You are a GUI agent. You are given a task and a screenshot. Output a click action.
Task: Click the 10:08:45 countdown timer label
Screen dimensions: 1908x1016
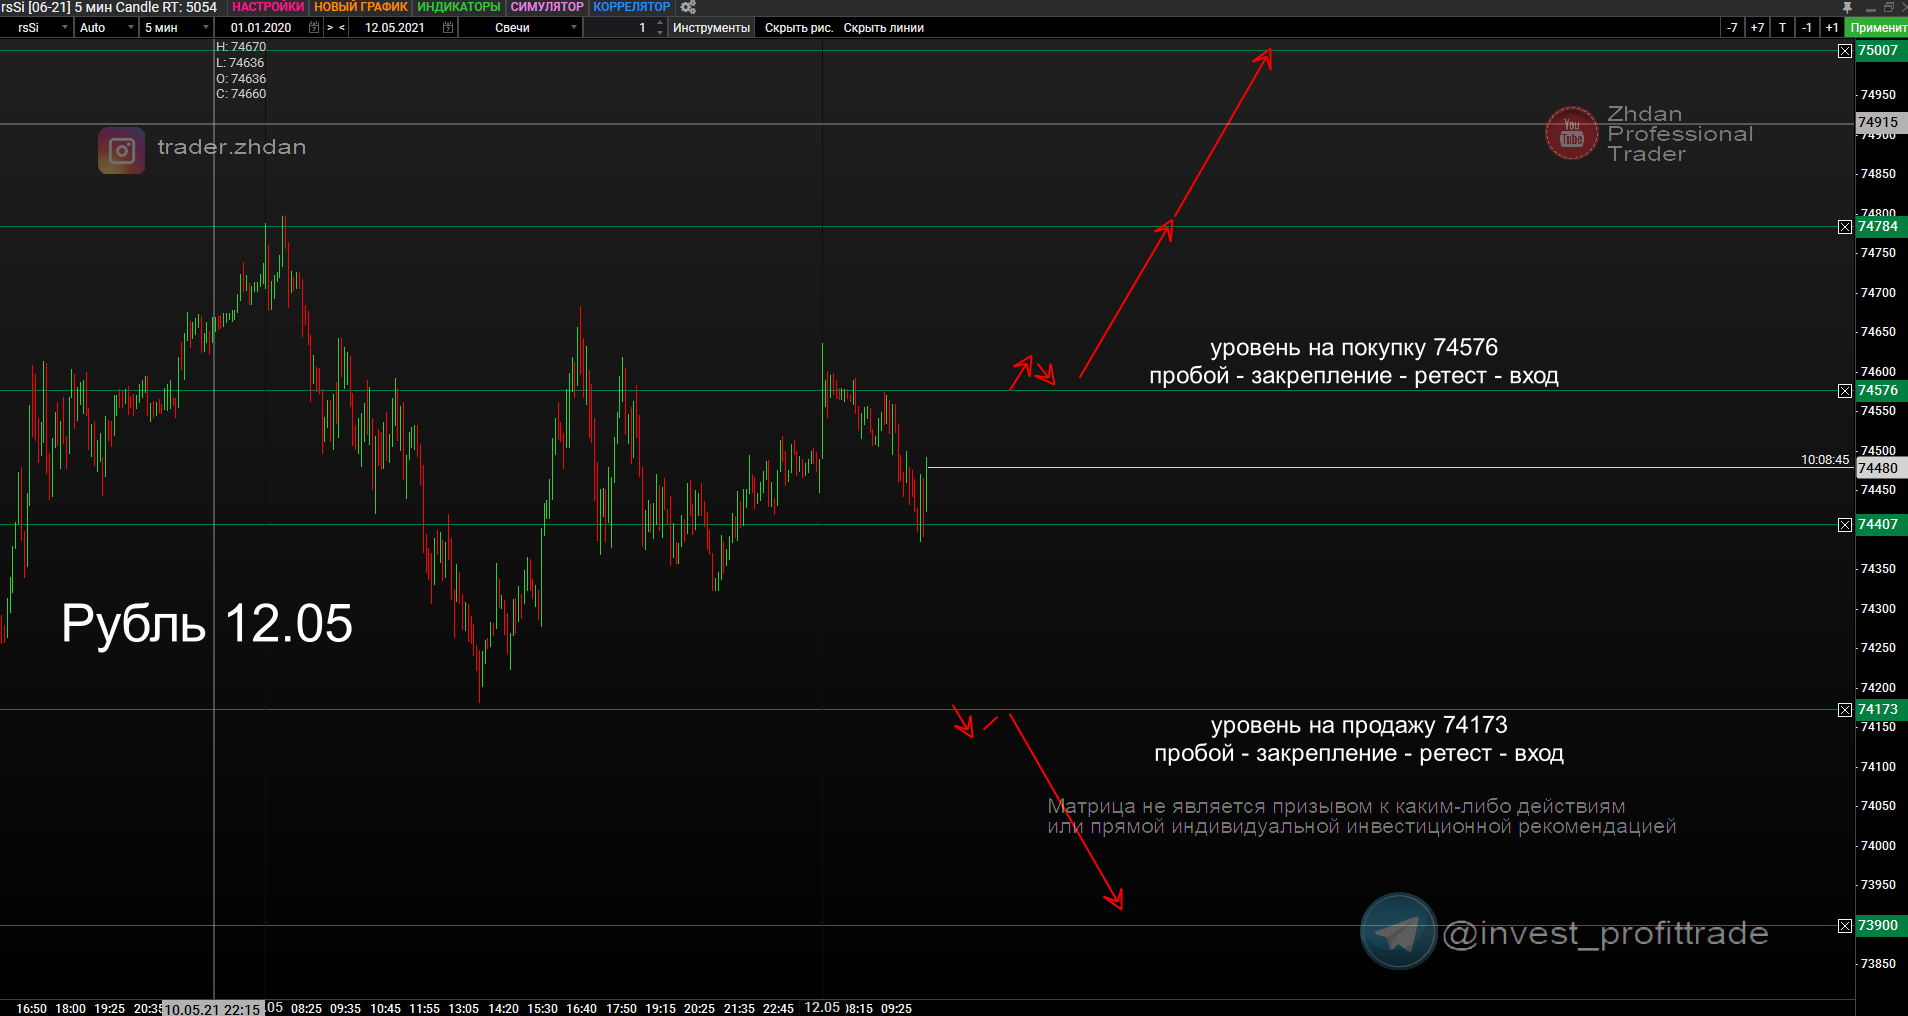1825,460
